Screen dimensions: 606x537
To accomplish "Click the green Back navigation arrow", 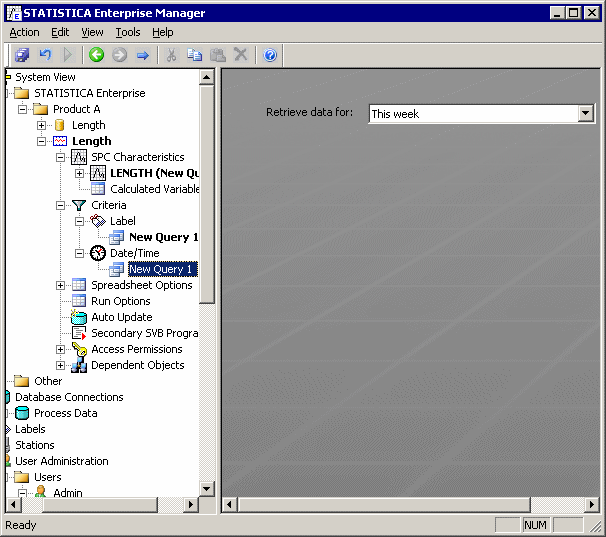I will click(x=97, y=55).
